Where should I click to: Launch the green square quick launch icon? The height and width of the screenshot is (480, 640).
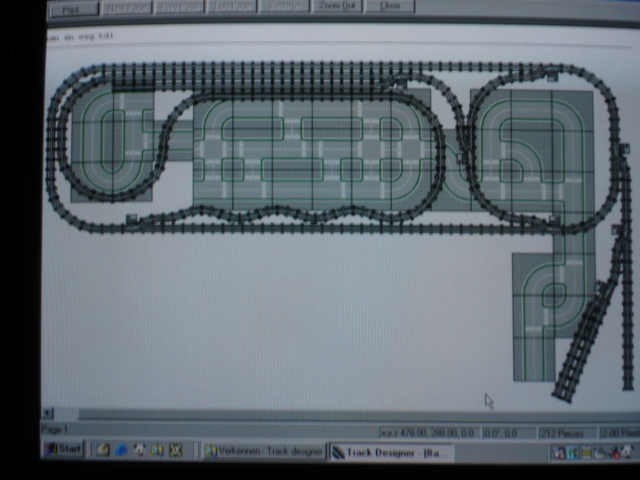[x=176, y=451]
